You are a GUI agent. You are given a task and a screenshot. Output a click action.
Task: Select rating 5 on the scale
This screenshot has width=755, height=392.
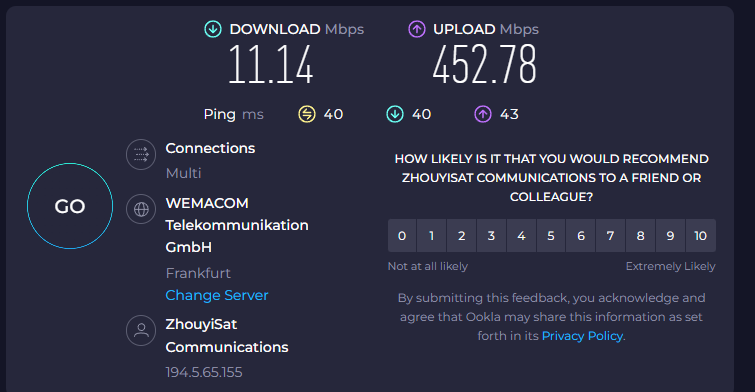click(551, 235)
